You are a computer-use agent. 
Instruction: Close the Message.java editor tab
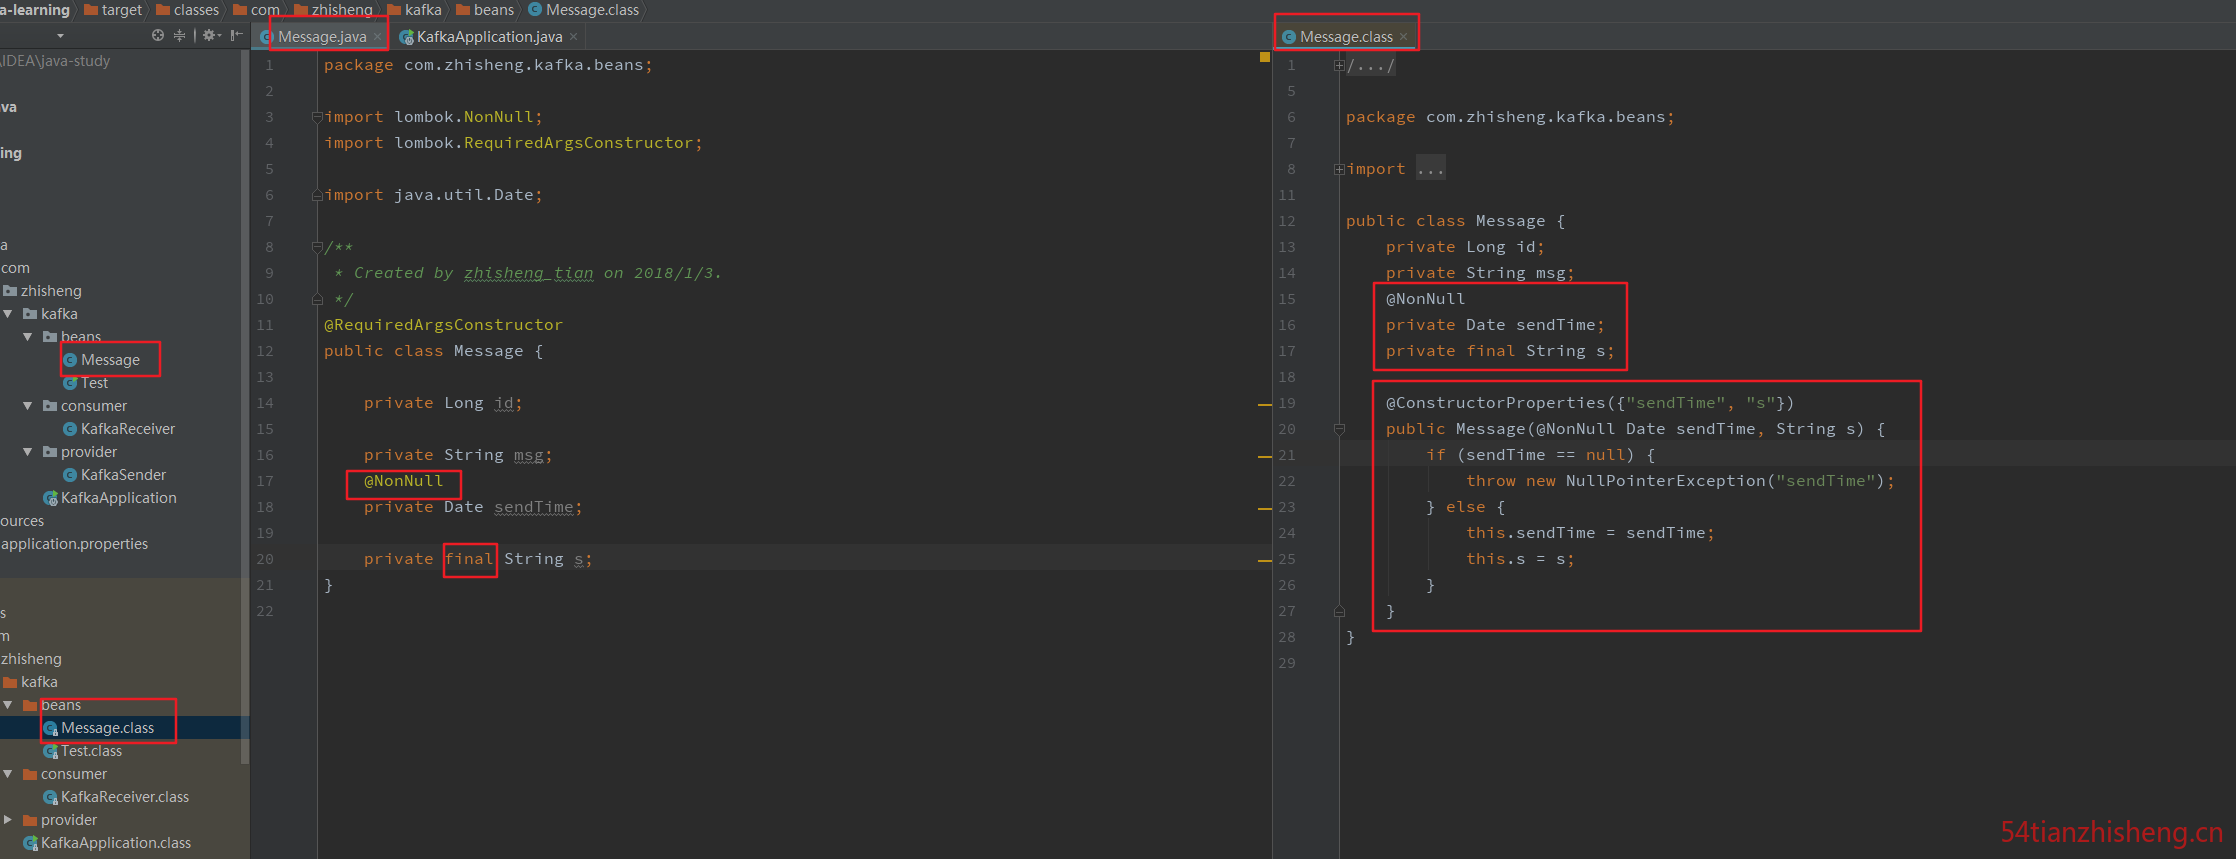coord(378,37)
